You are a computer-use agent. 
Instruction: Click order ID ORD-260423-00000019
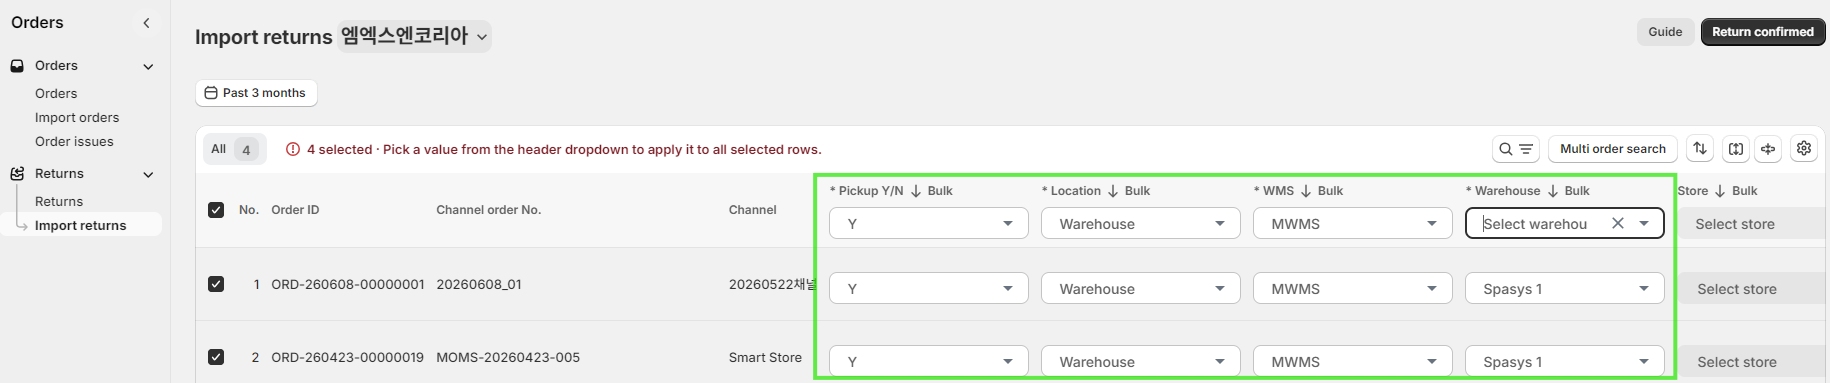[x=348, y=357]
